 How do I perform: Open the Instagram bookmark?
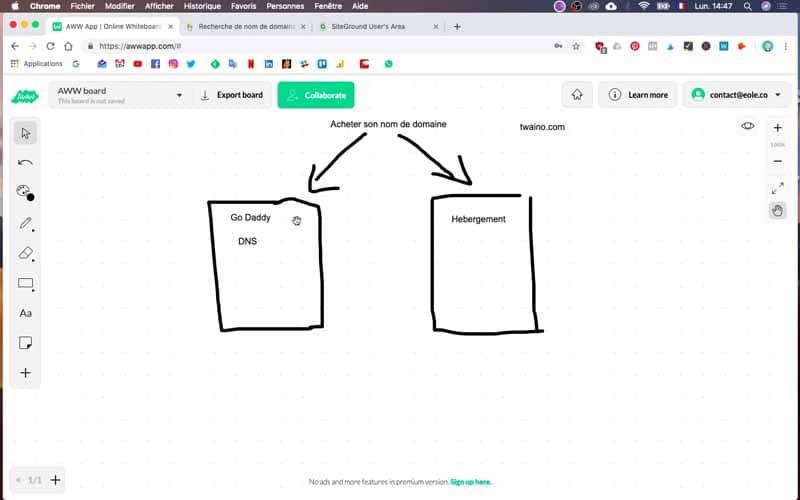pos(173,64)
